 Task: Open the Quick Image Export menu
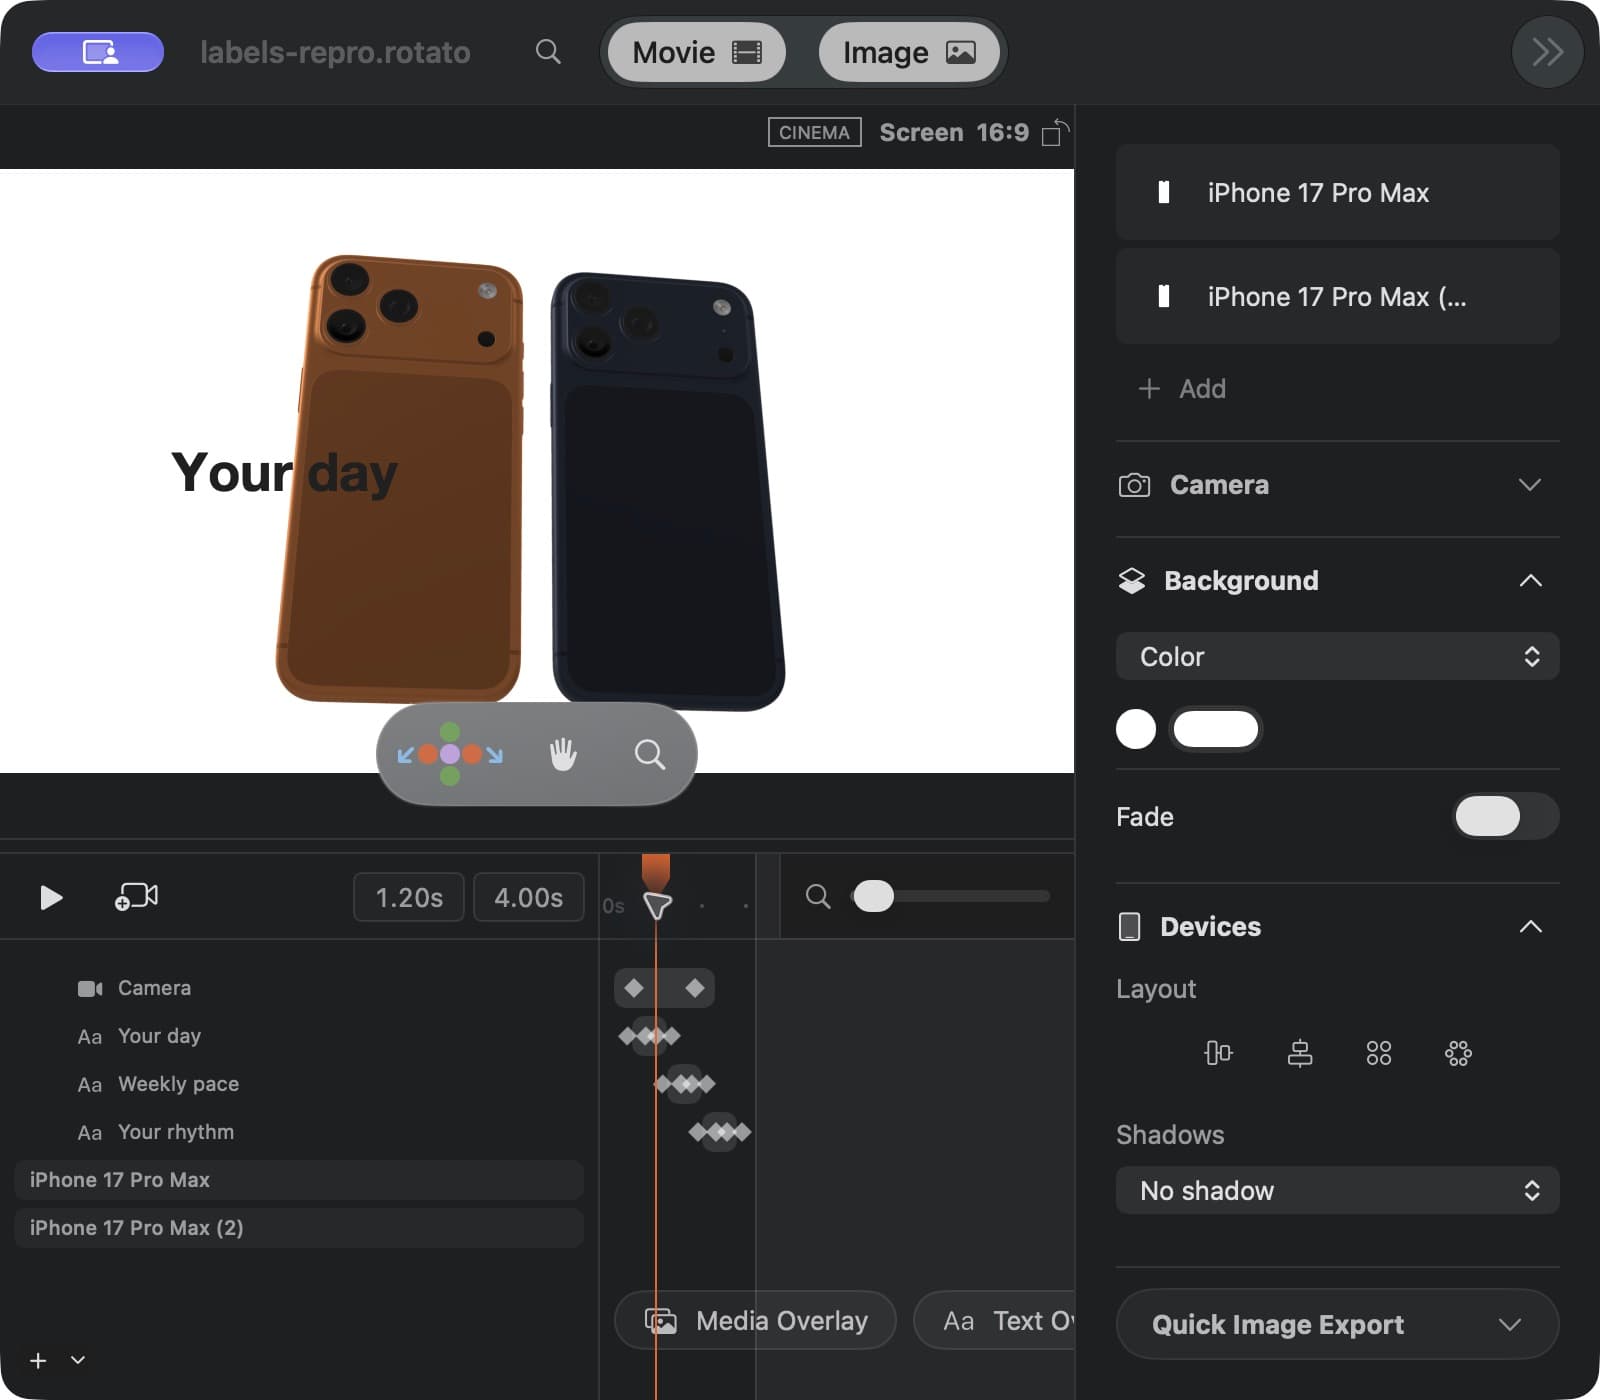point(1337,1324)
